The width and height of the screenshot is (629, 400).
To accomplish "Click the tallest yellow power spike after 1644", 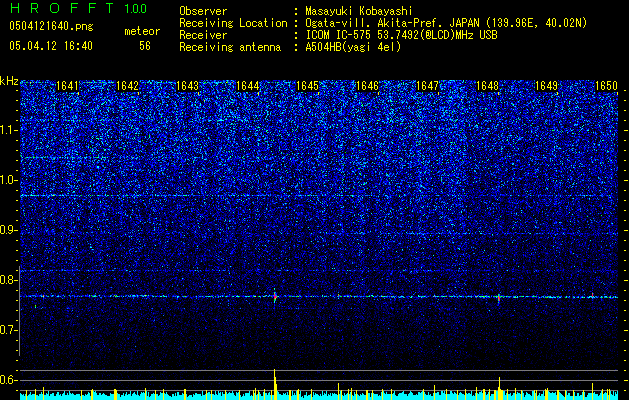I will 275,384.
